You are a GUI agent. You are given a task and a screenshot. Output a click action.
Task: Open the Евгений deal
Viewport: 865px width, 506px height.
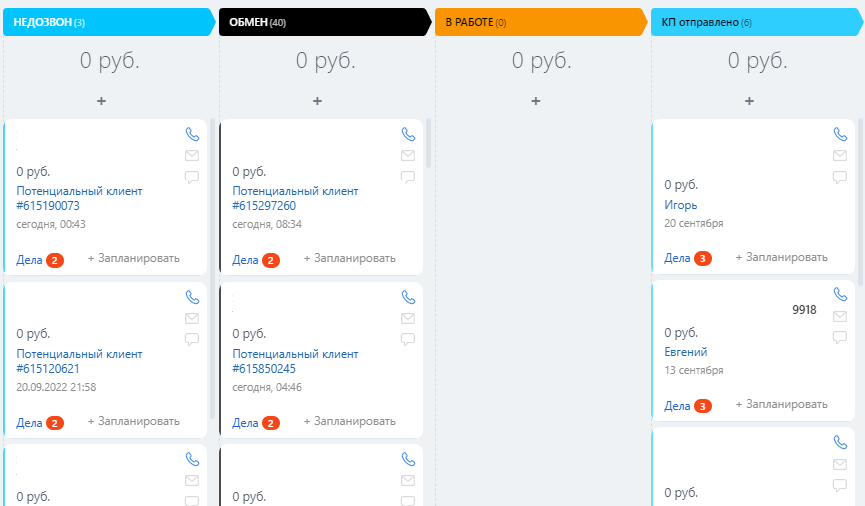685,351
